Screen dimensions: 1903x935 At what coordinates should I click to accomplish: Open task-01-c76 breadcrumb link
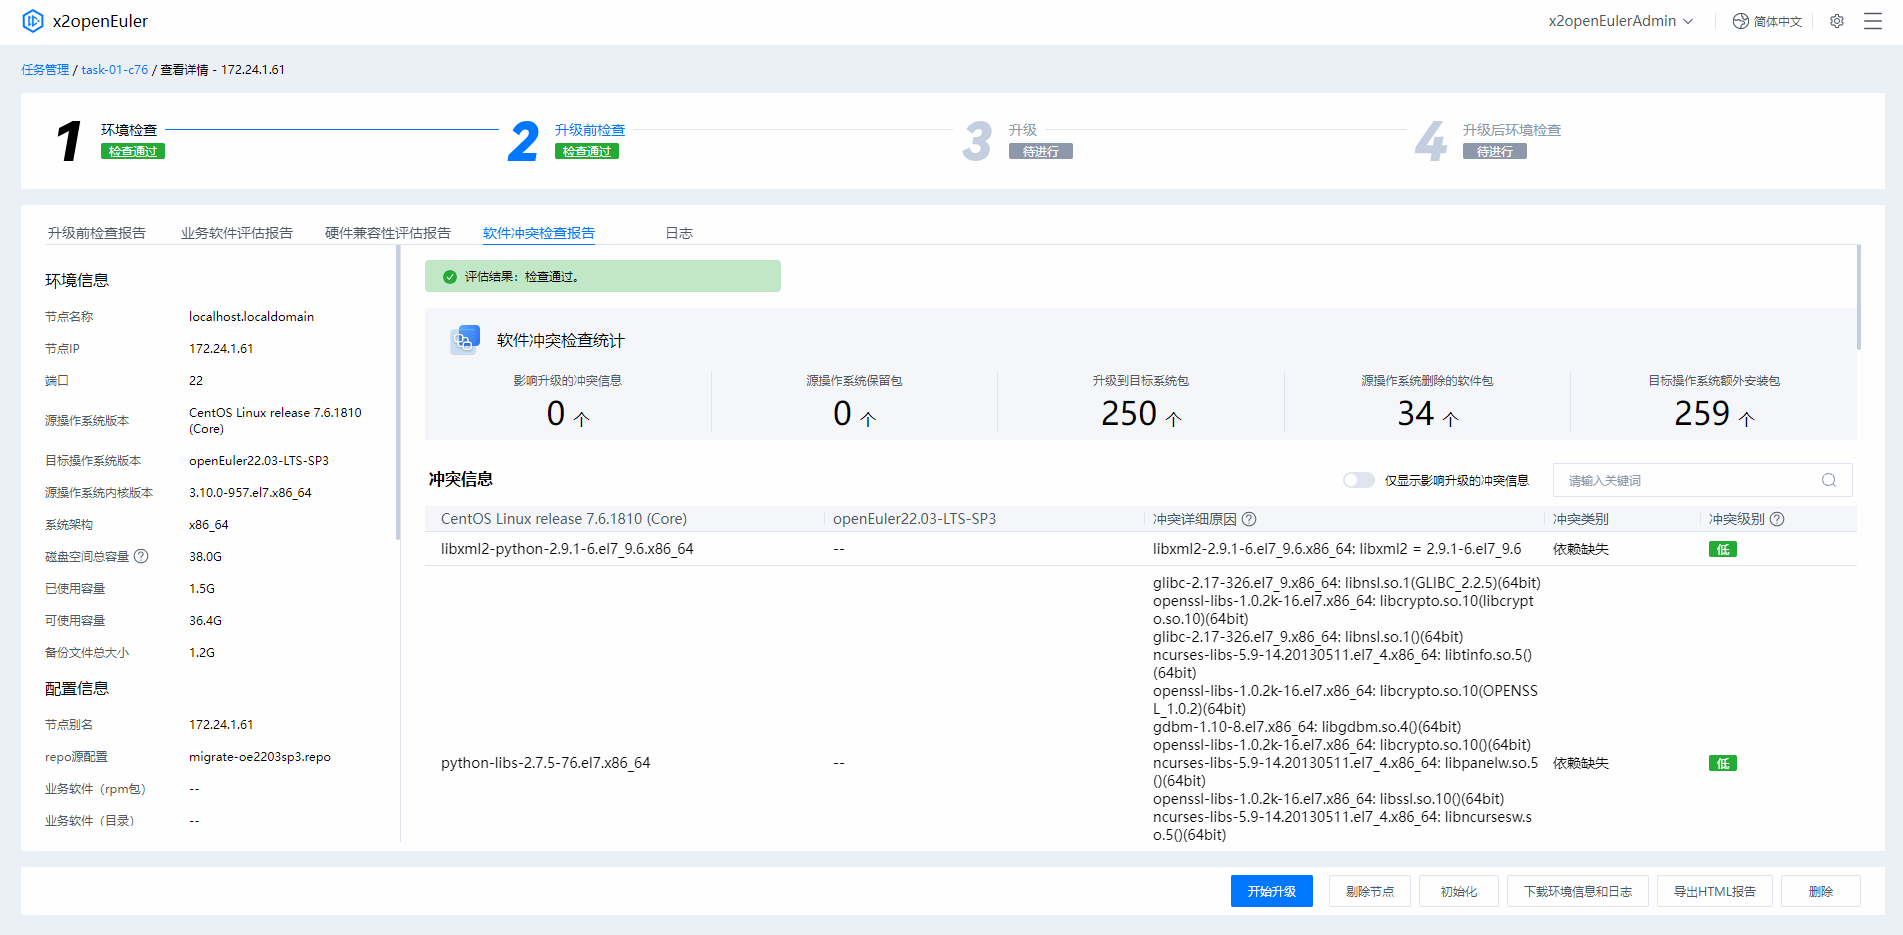click(114, 70)
